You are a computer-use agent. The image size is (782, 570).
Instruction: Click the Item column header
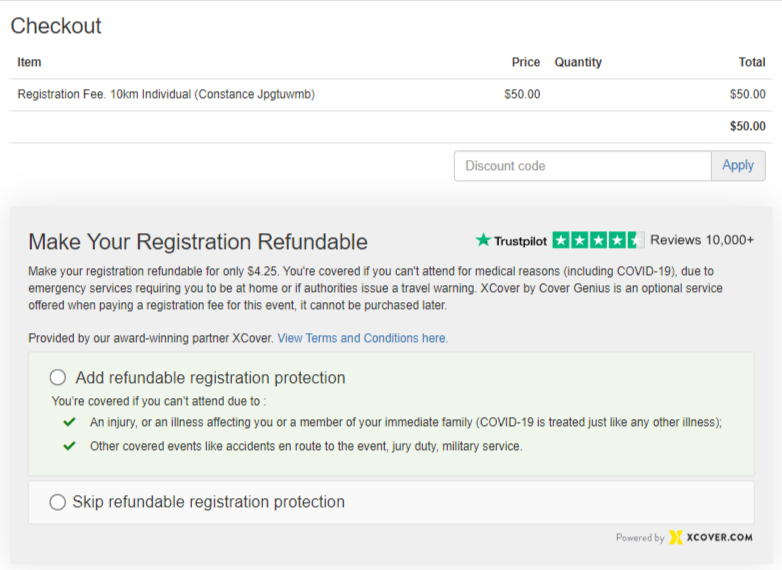coord(30,62)
